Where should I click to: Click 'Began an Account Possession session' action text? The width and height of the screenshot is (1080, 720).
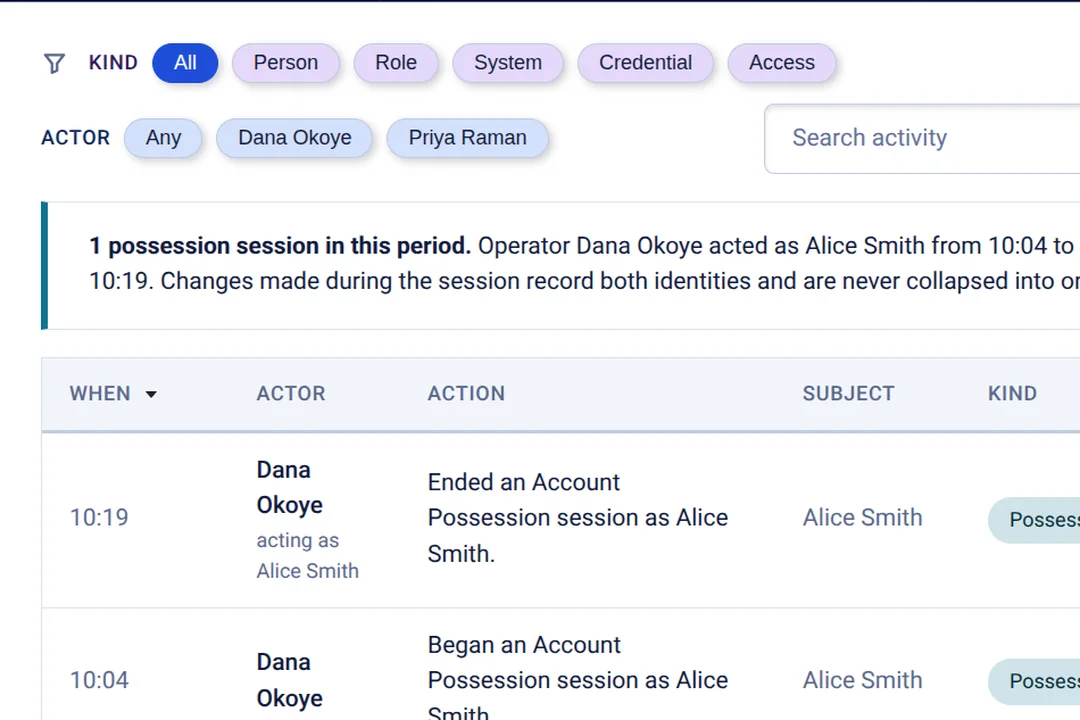[x=577, y=679]
